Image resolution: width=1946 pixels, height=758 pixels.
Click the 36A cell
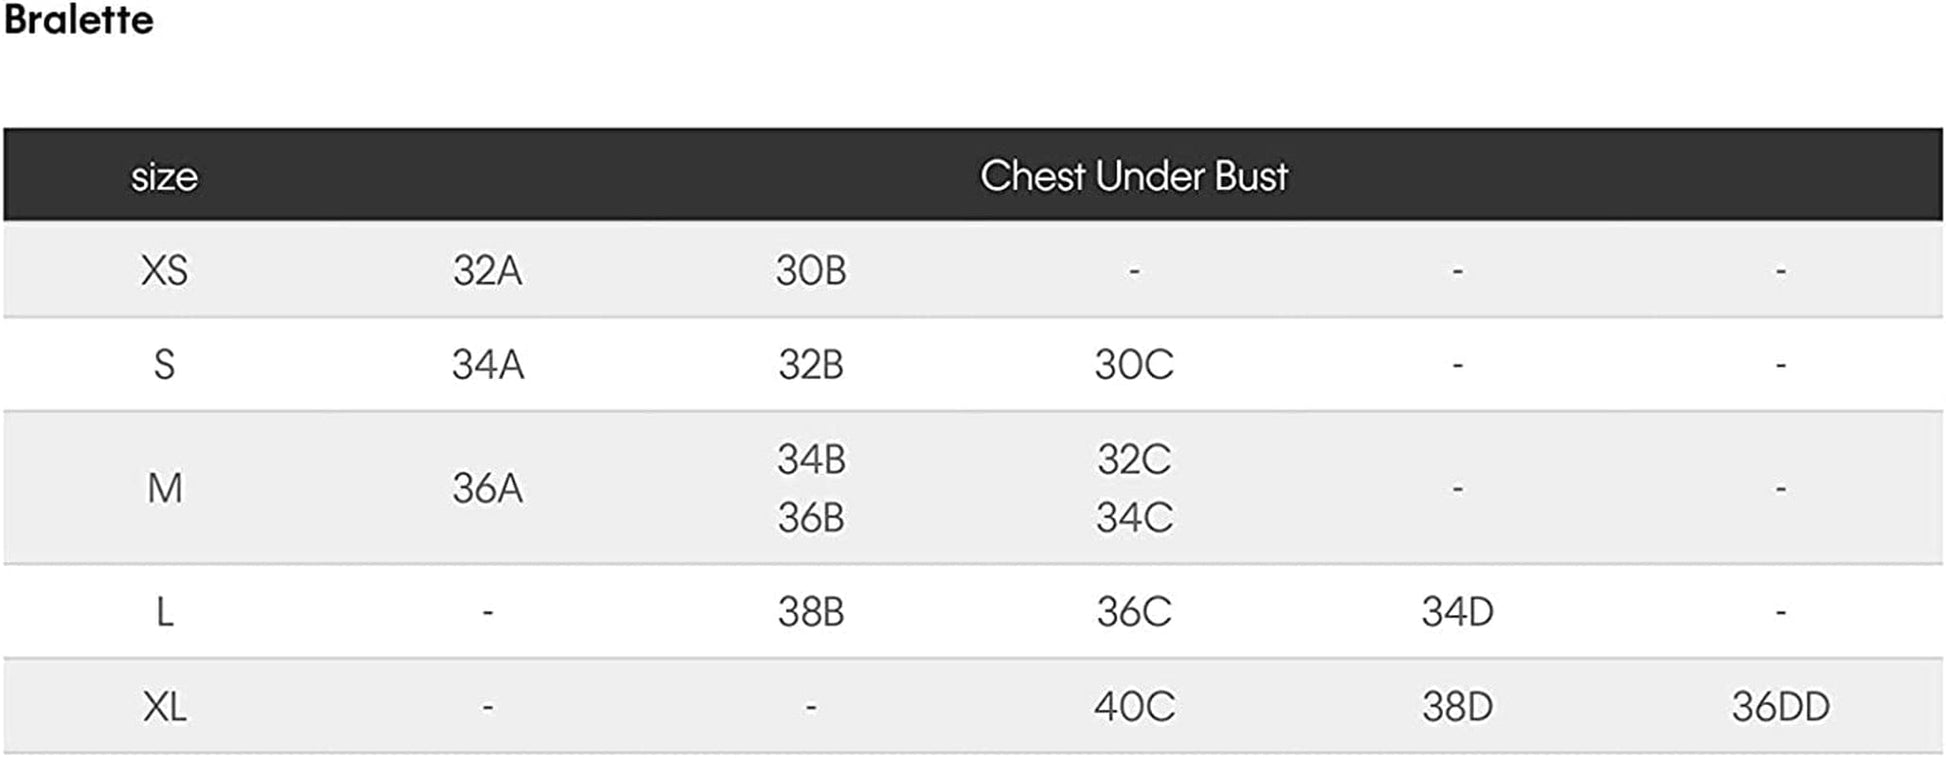[x=487, y=488]
